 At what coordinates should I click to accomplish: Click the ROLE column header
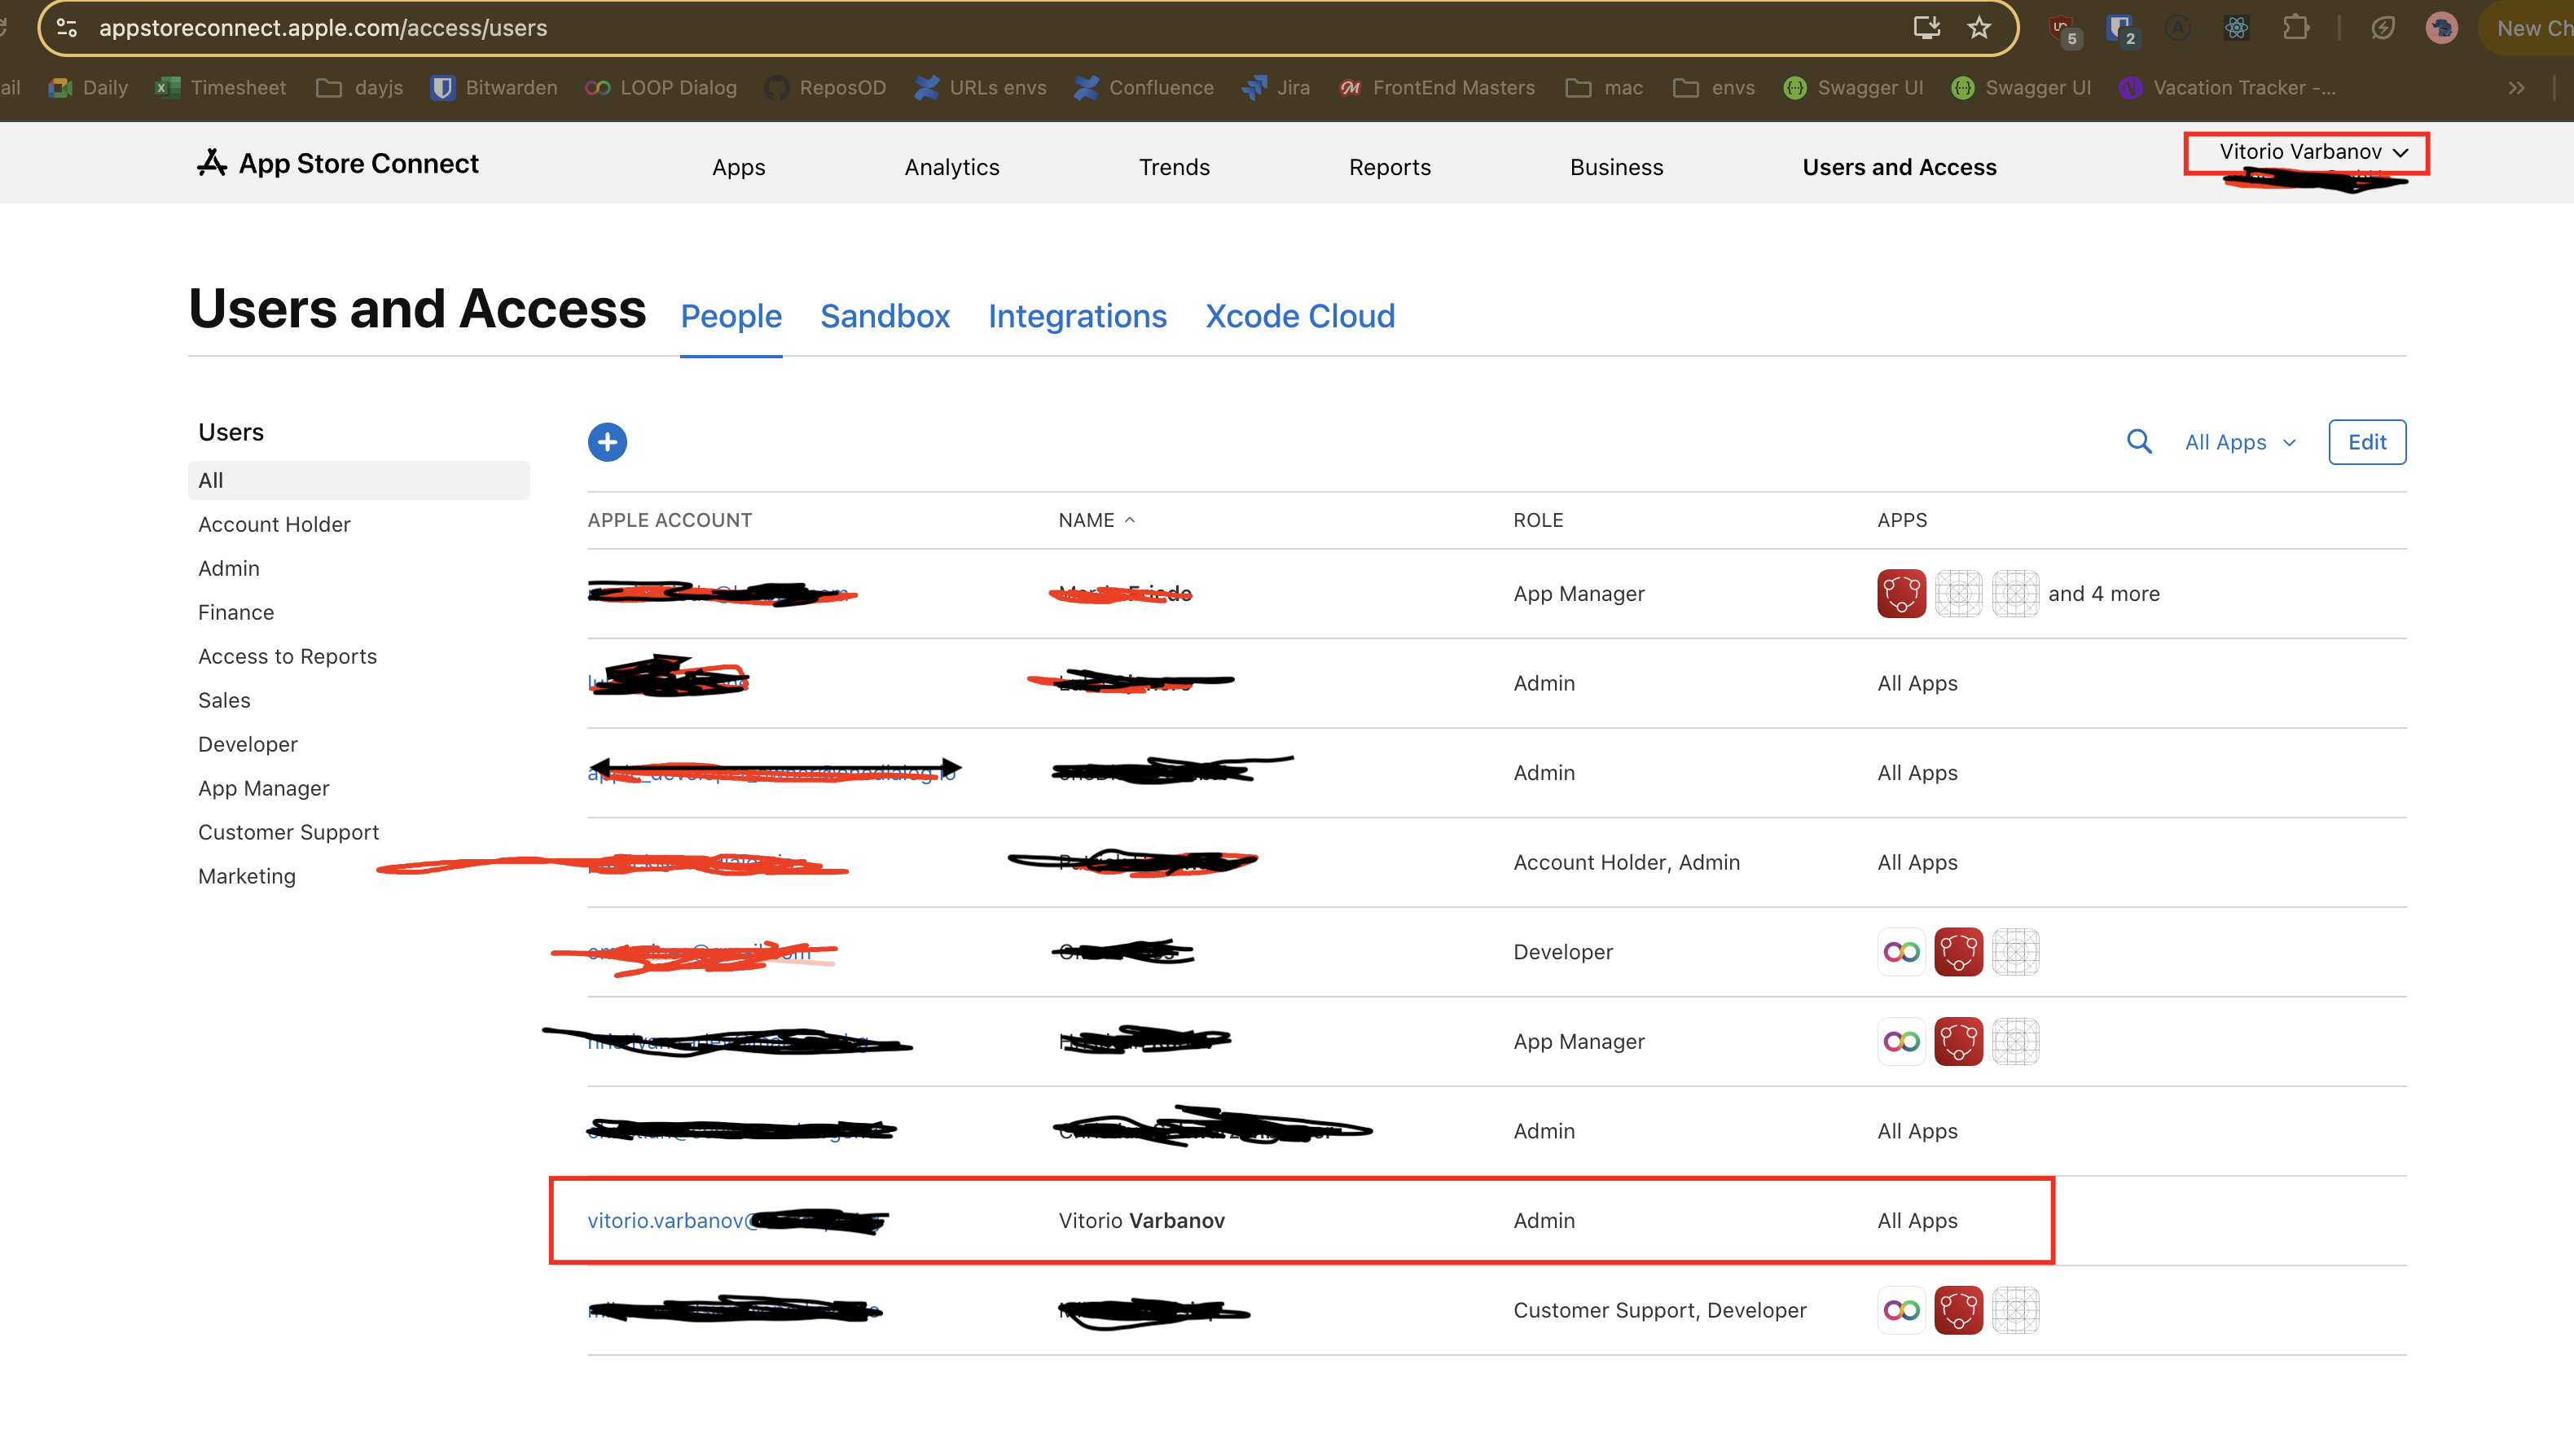(1538, 520)
